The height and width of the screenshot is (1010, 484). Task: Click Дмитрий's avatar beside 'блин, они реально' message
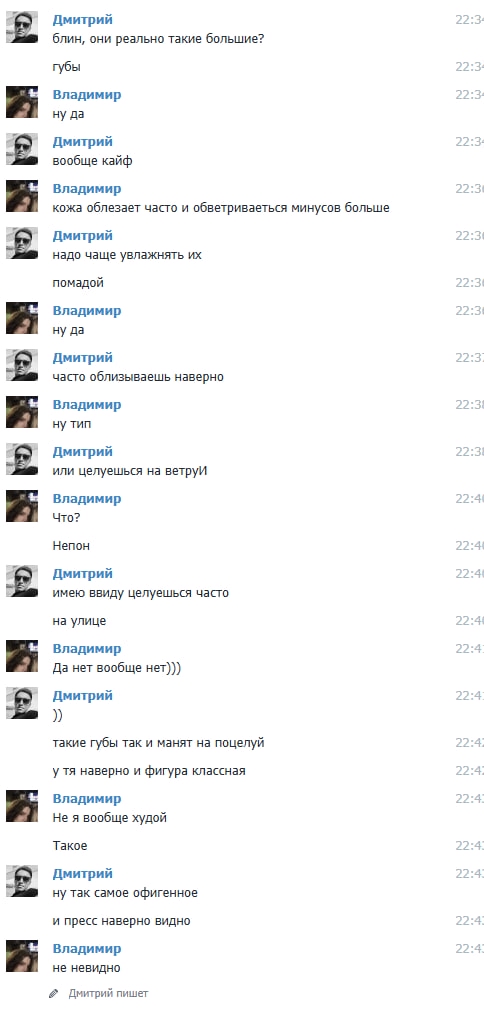22,27
